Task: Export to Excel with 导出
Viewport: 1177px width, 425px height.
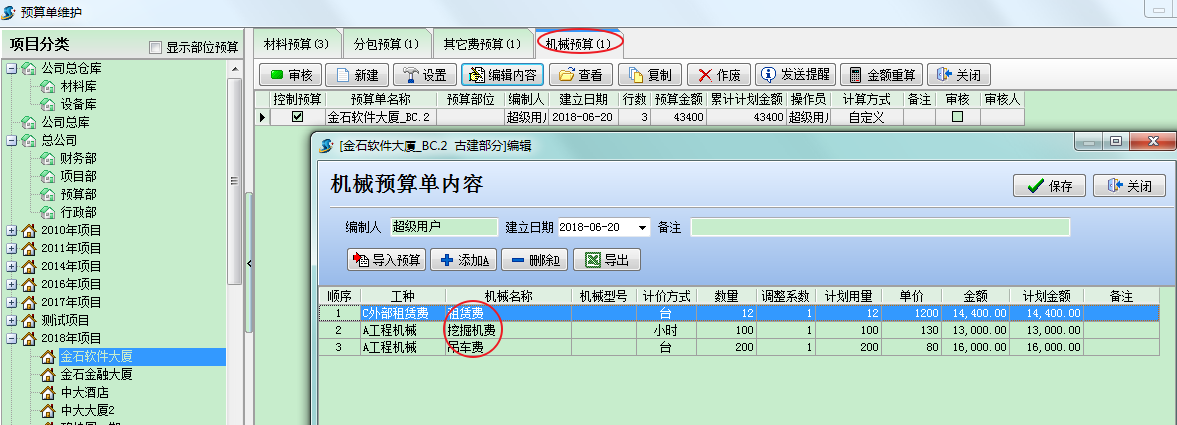Action: tap(607, 260)
